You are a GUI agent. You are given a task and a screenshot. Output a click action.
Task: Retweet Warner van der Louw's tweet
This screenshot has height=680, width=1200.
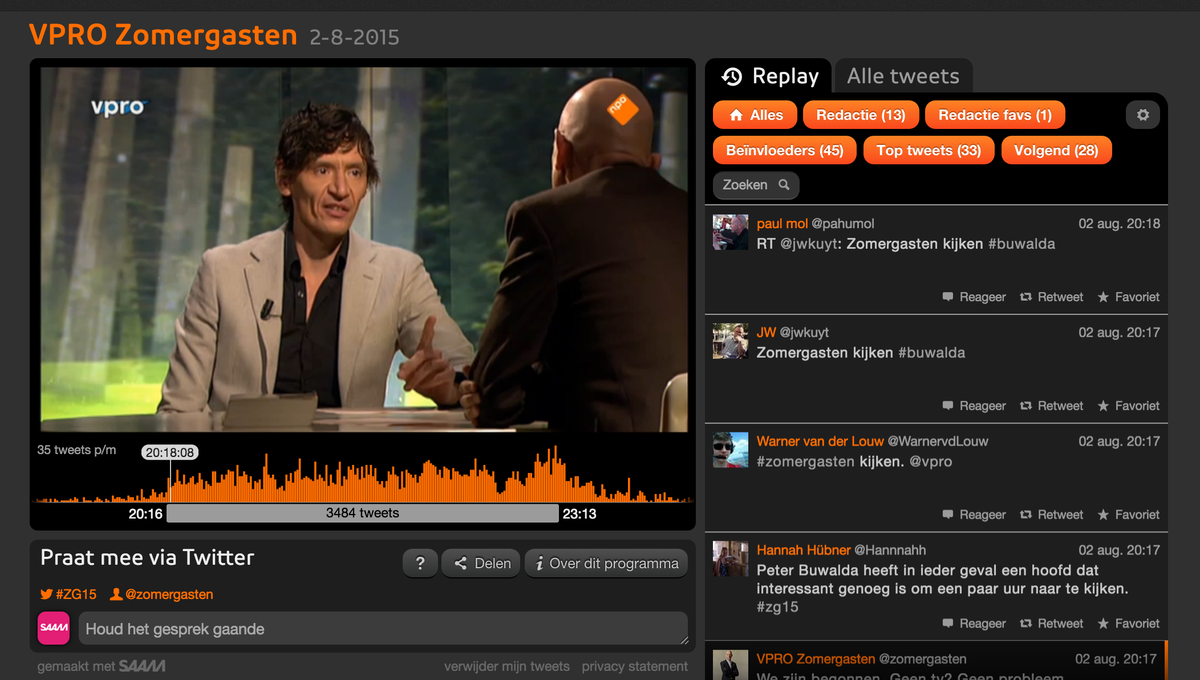coord(1051,515)
